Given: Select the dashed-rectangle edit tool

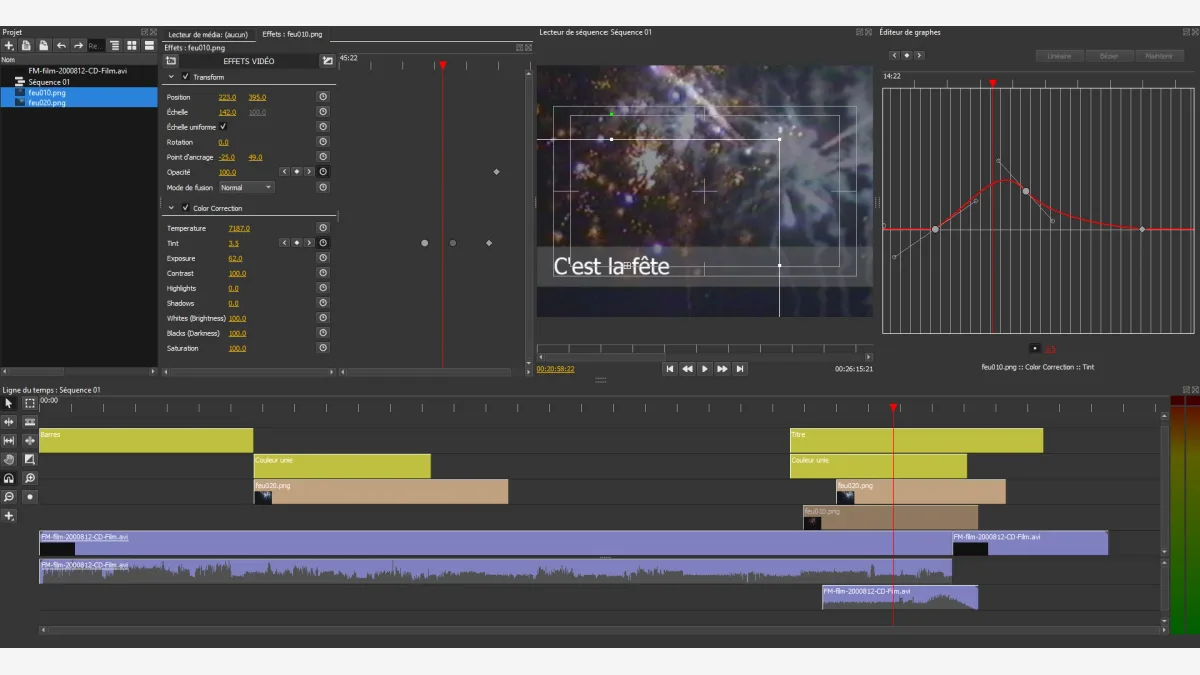Looking at the screenshot, I should (x=30, y=403).
